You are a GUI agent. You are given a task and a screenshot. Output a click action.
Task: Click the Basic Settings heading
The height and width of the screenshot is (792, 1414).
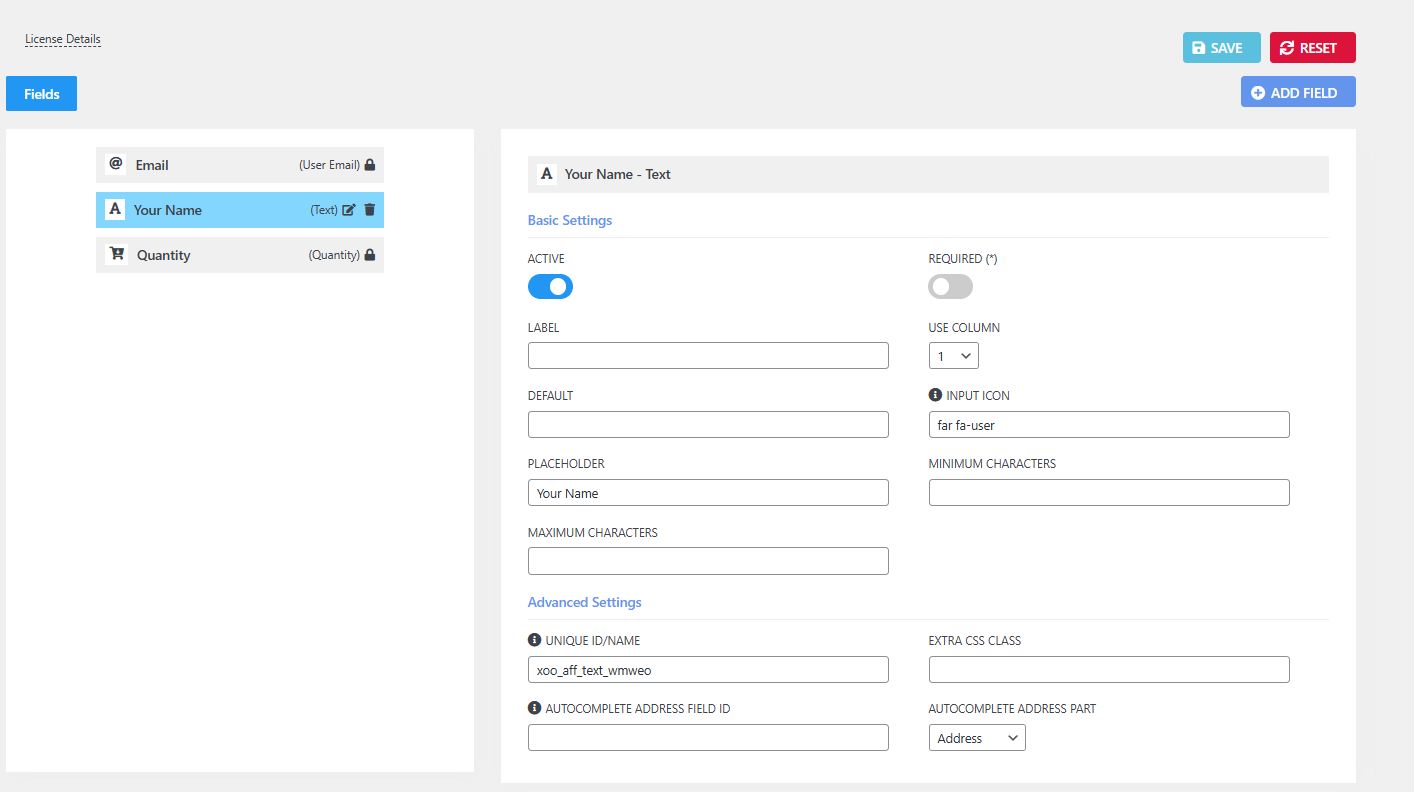click(x=570, y=220)
